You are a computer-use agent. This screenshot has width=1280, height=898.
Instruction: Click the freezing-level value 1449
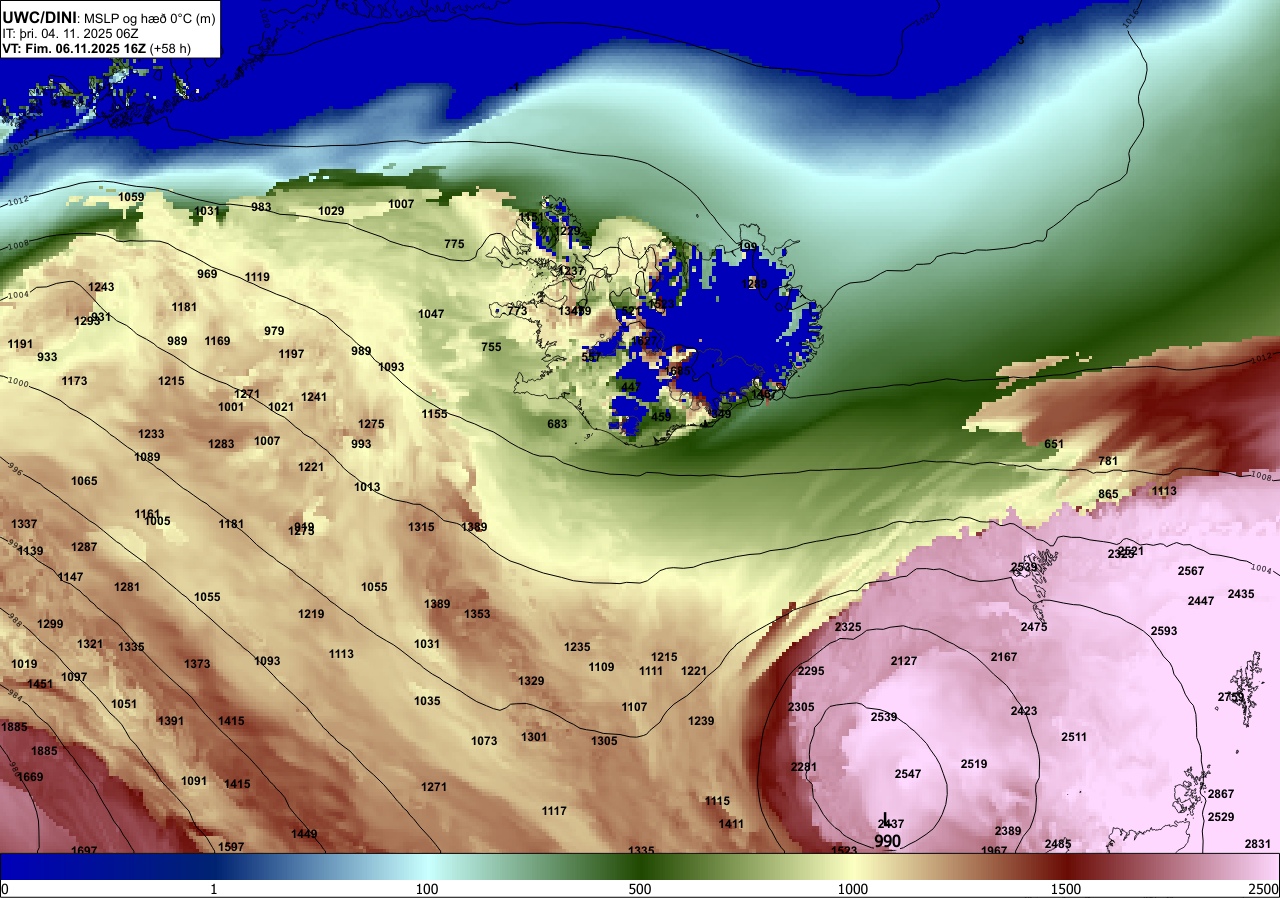point(304,834)
